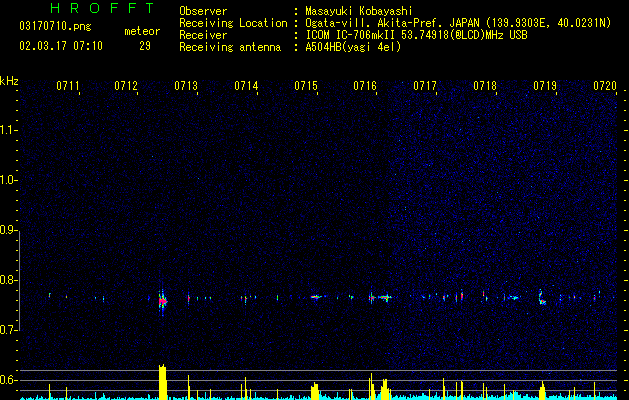
Task: Click the horizontal echo streak at 0715
Action: click(316, 297)
